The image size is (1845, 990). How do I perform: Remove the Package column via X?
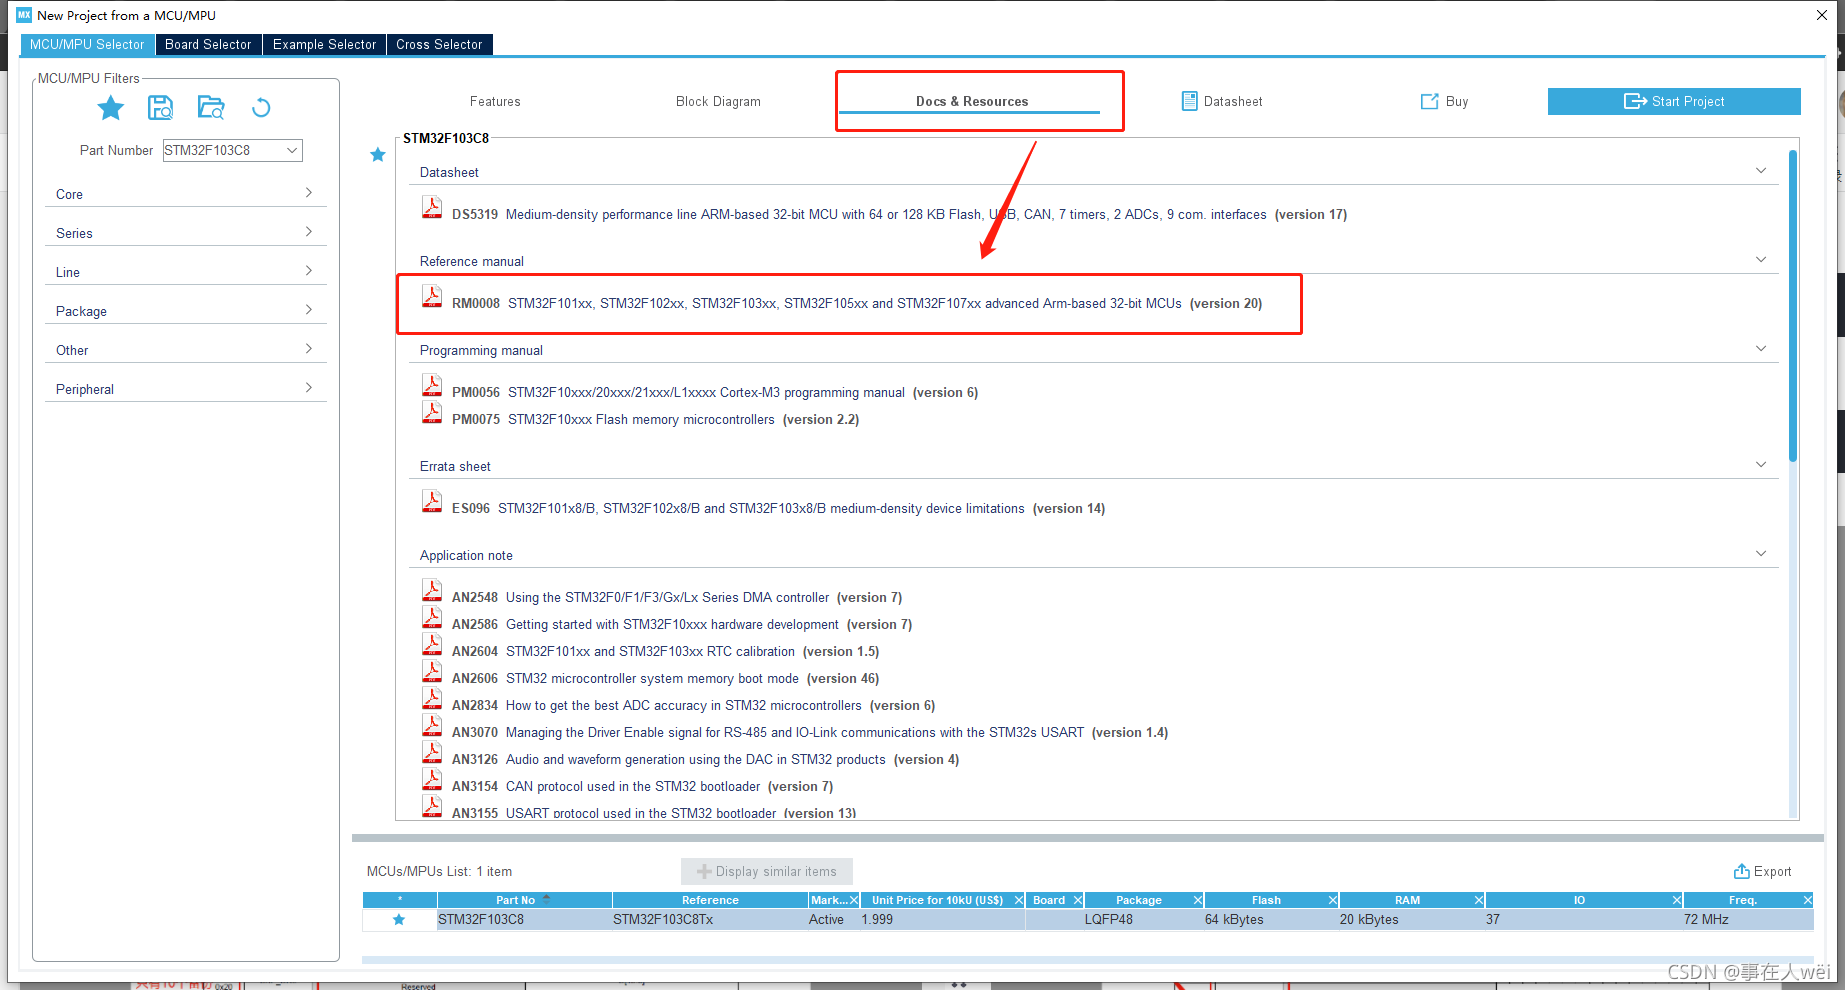[x=1198, y=900]
